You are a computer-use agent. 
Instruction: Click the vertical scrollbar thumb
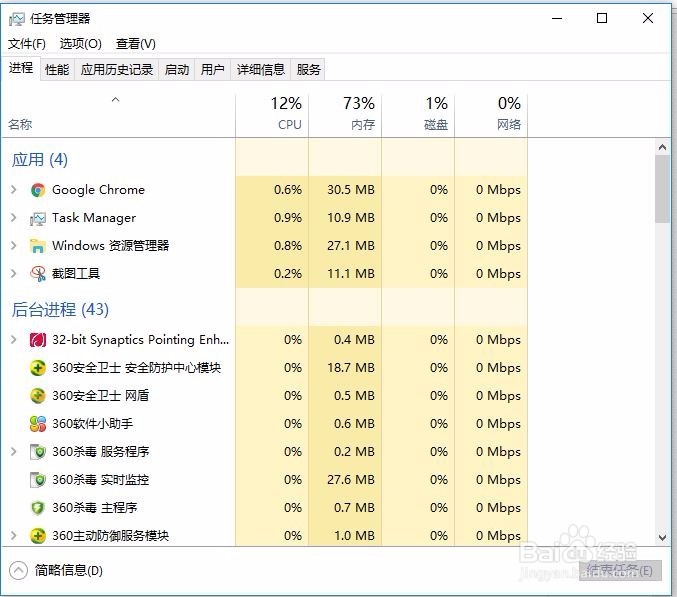point(662,189)
